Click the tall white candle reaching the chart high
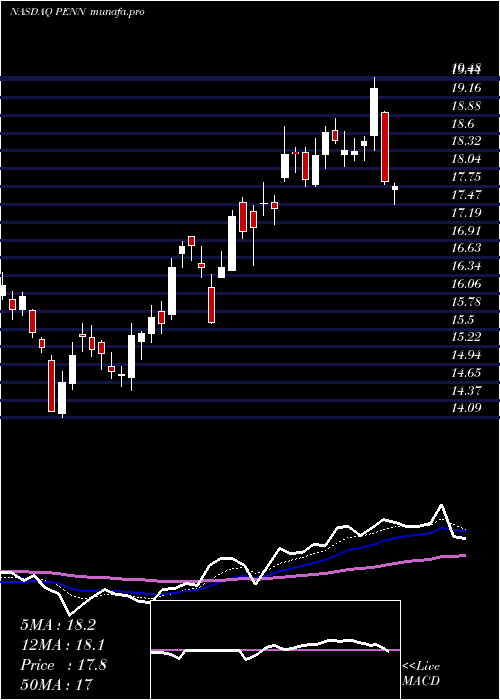 pos(374,112)
